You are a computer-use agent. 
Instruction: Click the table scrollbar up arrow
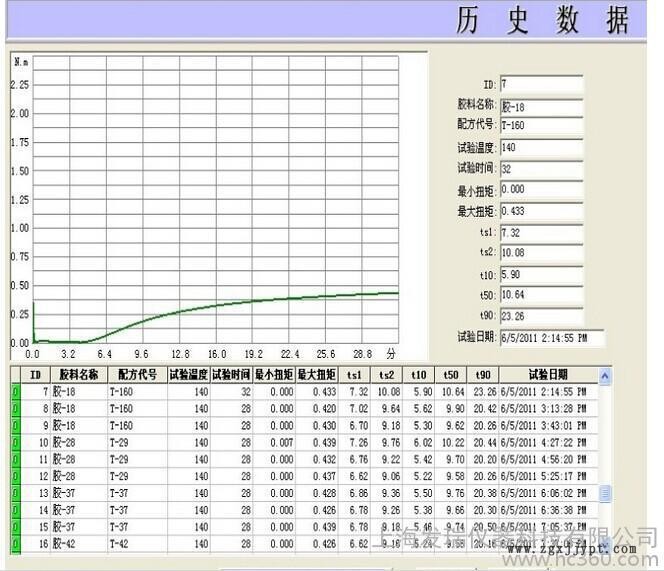point(604,376)
